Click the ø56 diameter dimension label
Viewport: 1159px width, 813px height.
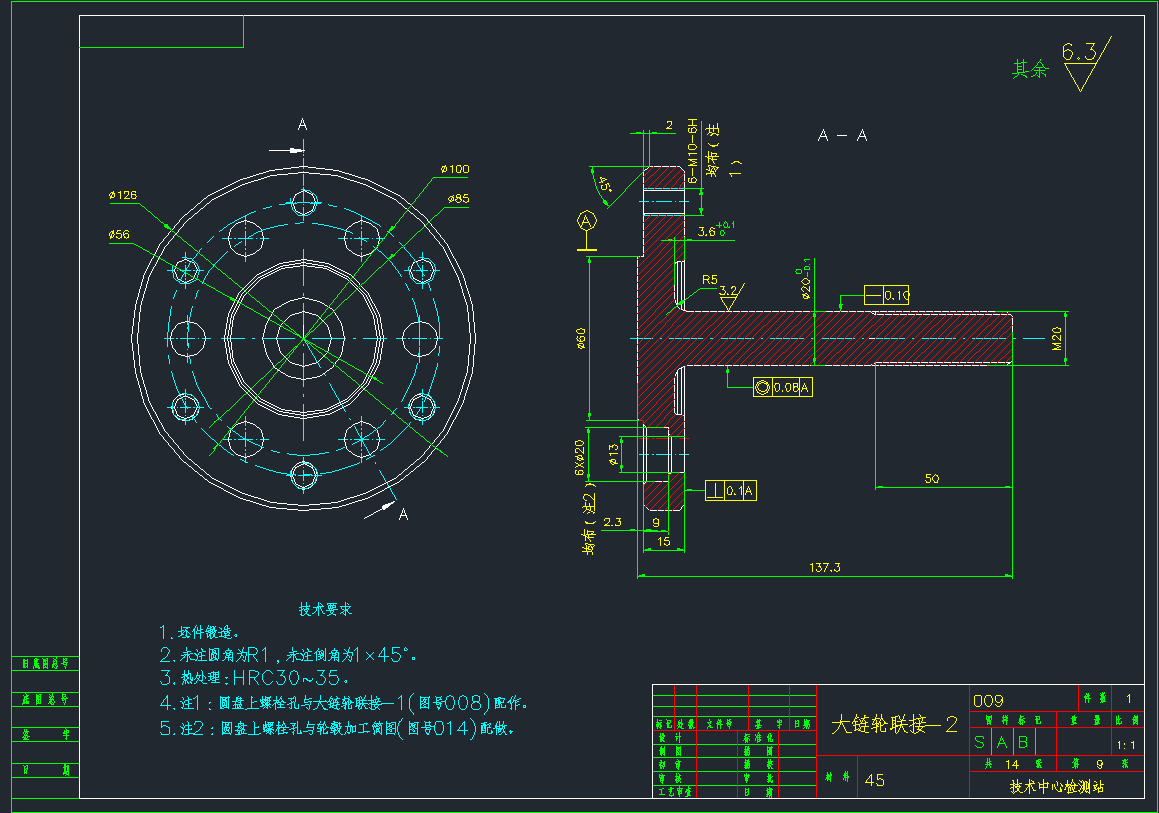click(118, 234)
